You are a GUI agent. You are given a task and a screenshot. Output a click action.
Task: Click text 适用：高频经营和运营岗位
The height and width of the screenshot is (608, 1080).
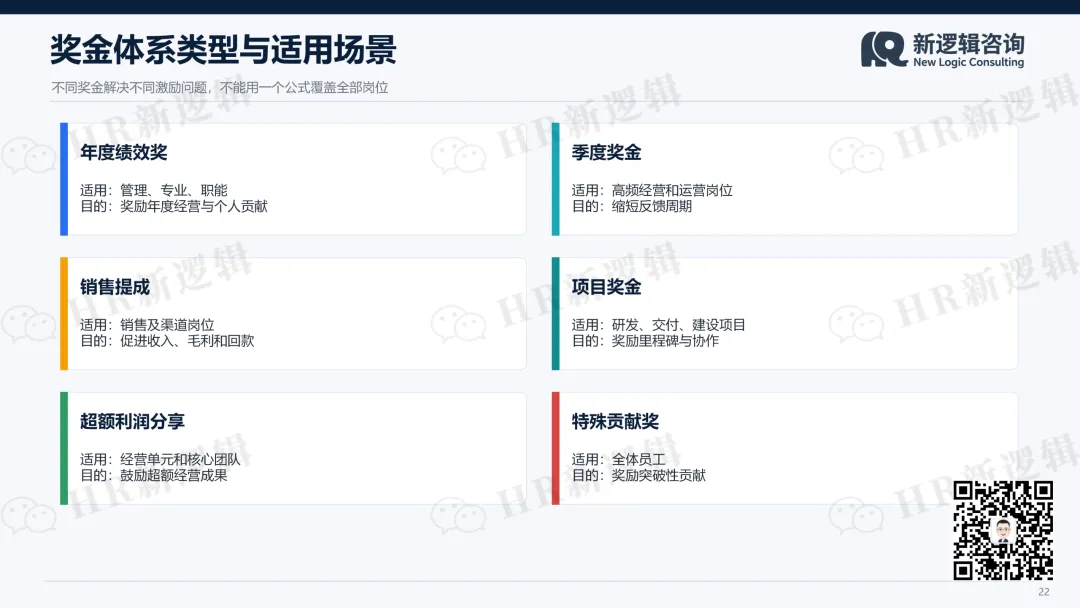coord(652,190)
